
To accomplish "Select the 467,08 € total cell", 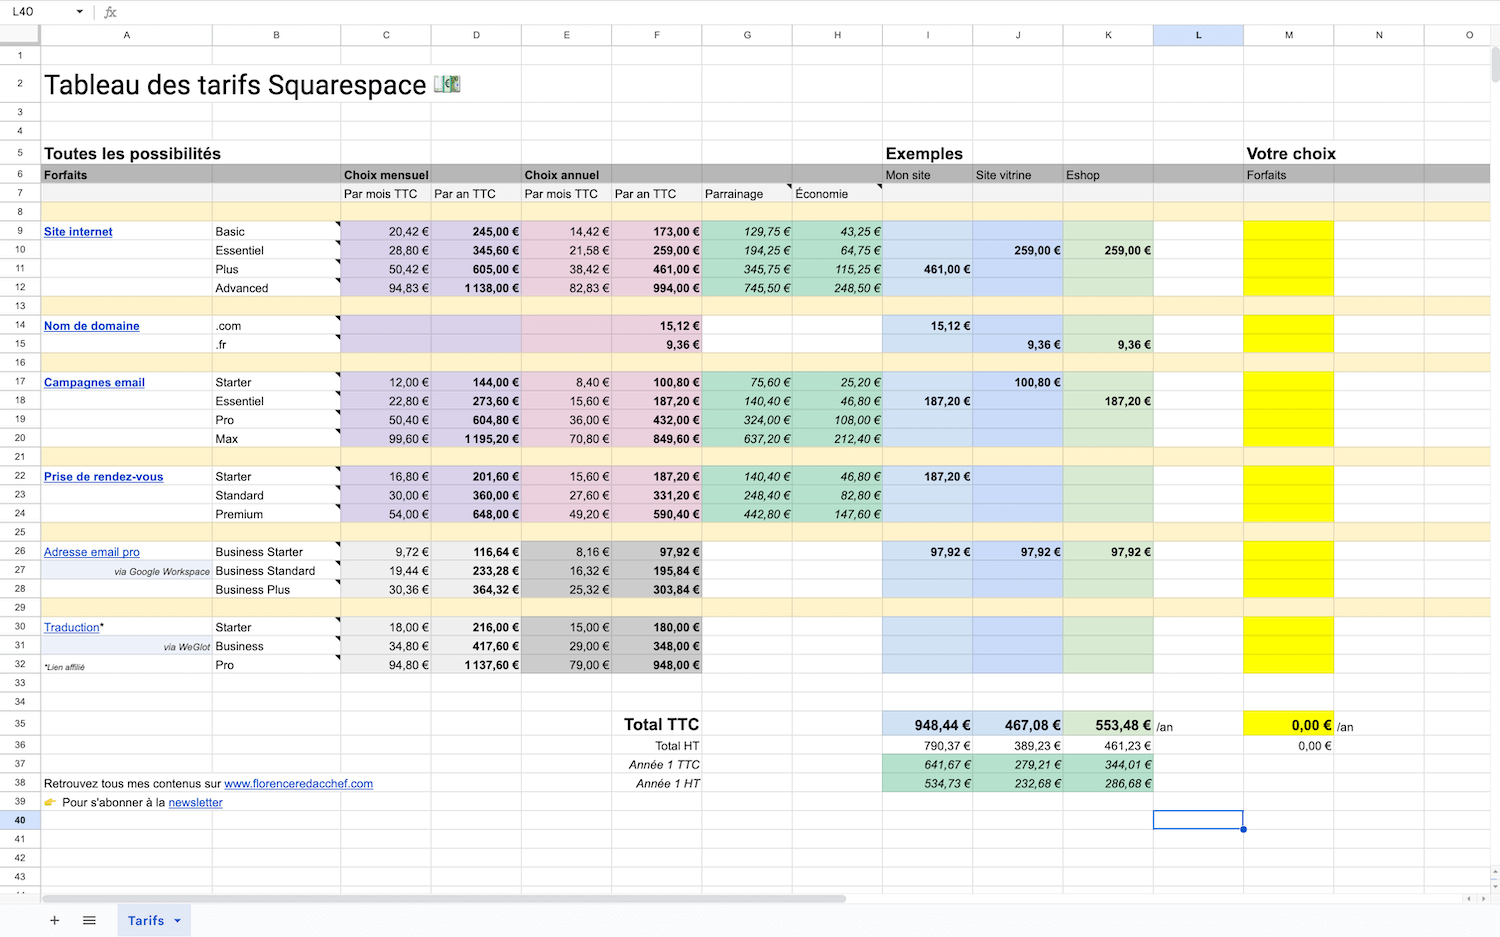I will tap(1017, 724).
